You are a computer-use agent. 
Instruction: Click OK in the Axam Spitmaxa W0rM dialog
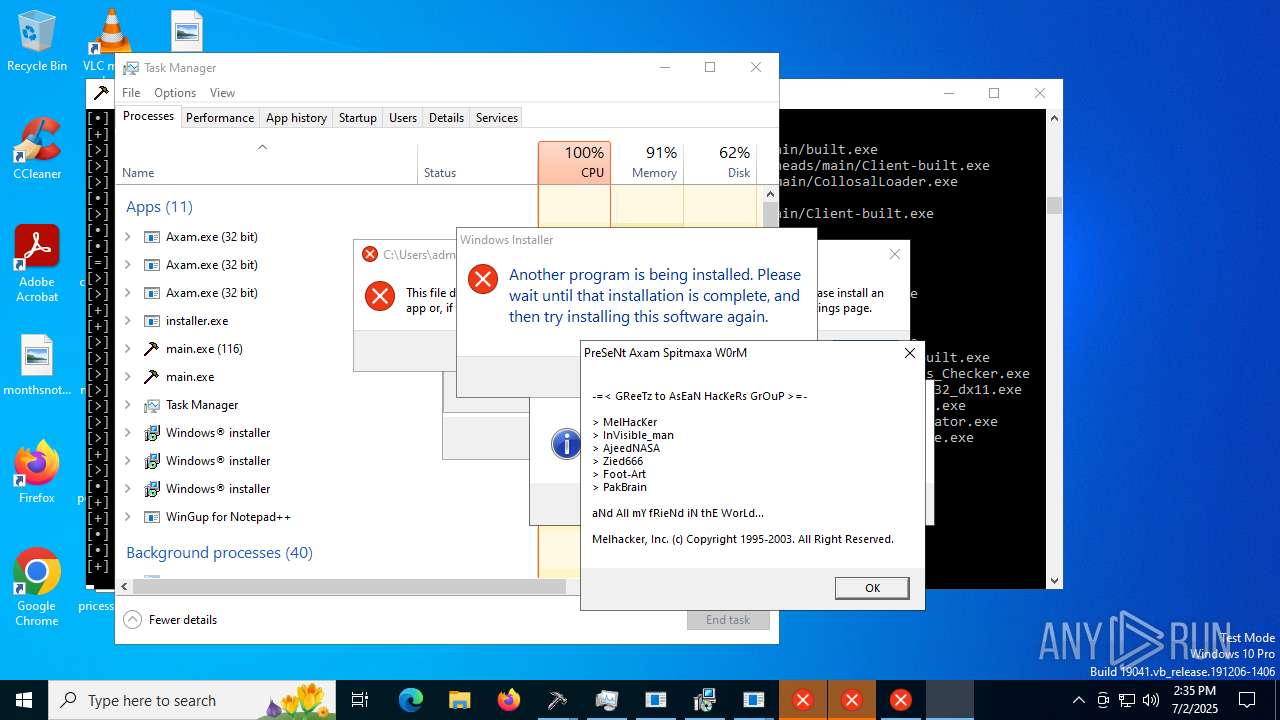872,588
